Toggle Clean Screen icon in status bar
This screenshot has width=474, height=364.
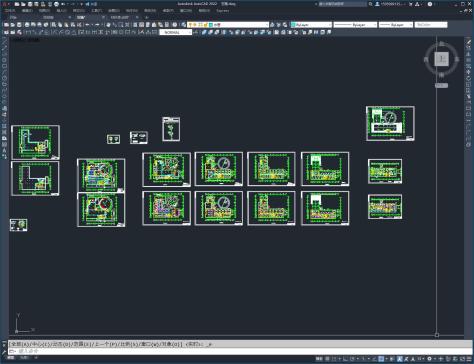click(462, 359)
